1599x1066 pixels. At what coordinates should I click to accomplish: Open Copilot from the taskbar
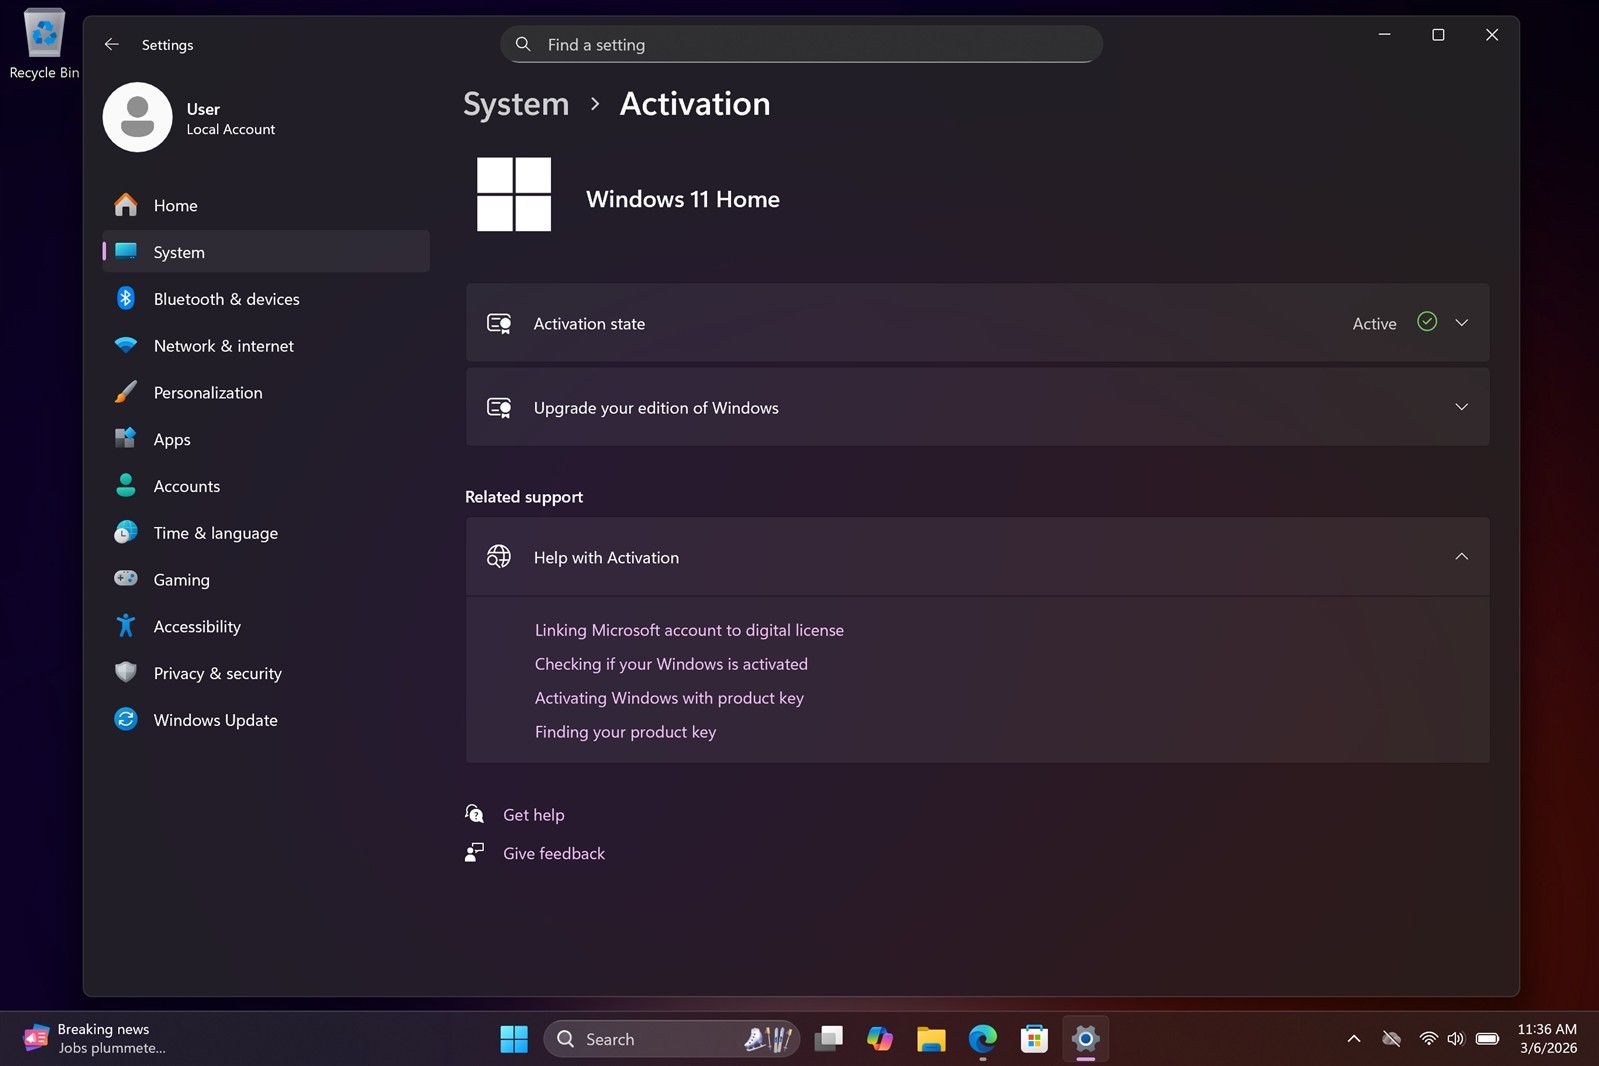[x=880, y=1039]
